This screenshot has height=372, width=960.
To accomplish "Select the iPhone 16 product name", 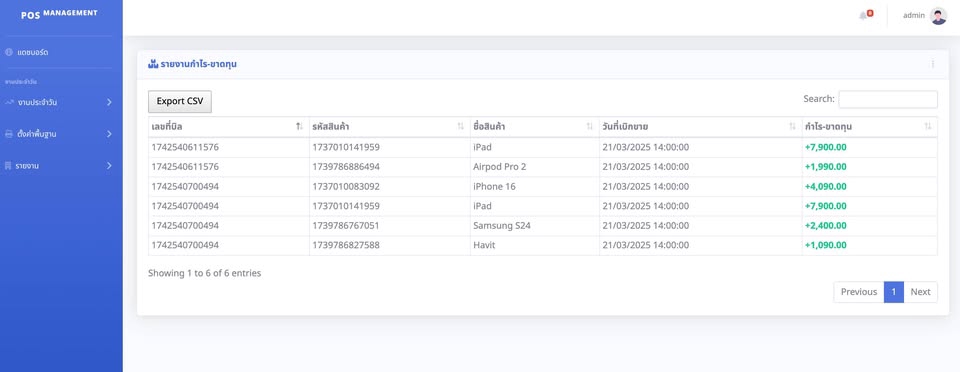I will tap(494, 186).
